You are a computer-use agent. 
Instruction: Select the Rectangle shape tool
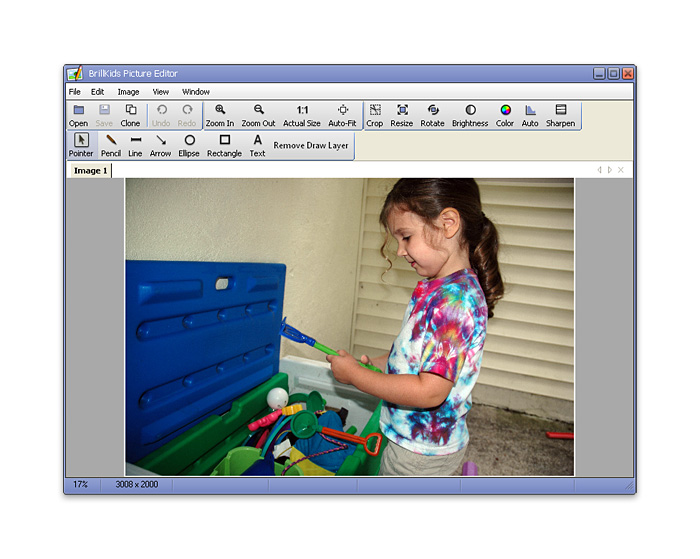[x=225, y=146]
